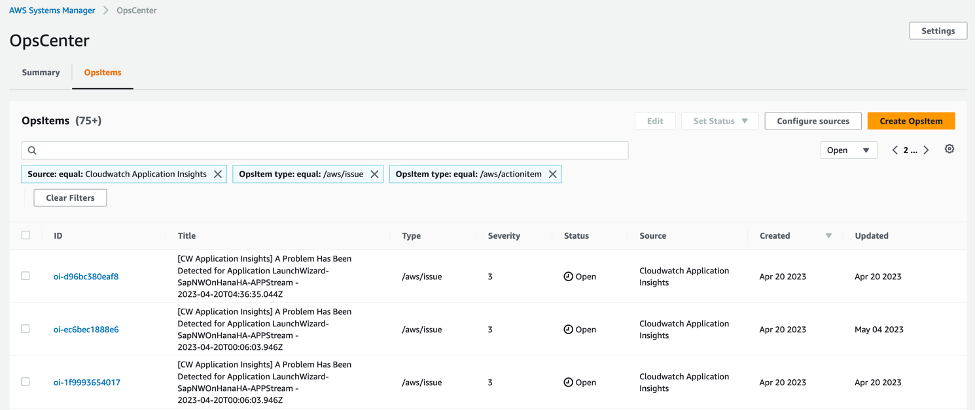Image resolution: width=977 pixels, height=410 pixels.
Task: Open the Set Status dropdown
Action: tap(720, 121)
